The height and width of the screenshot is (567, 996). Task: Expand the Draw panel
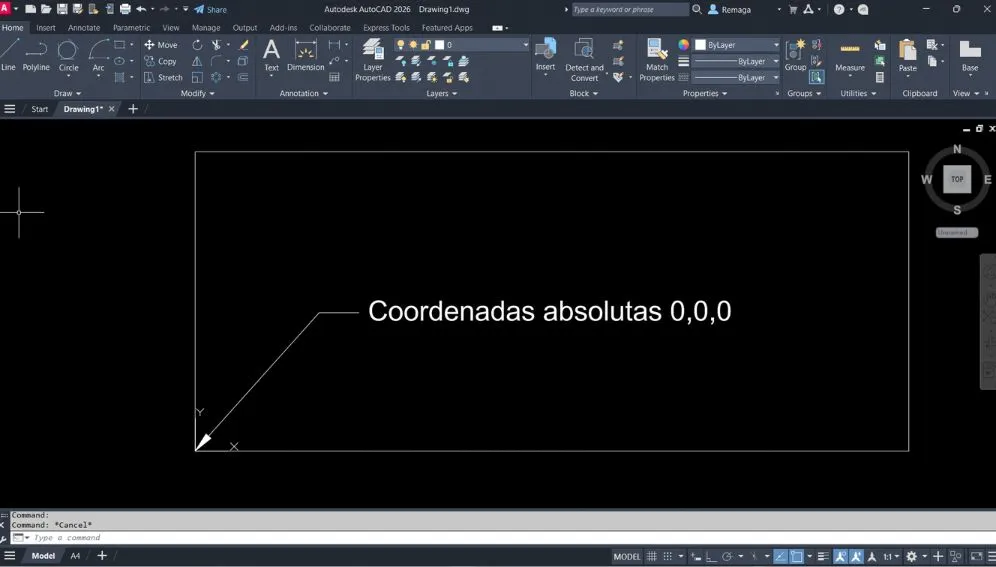point(67,93)
